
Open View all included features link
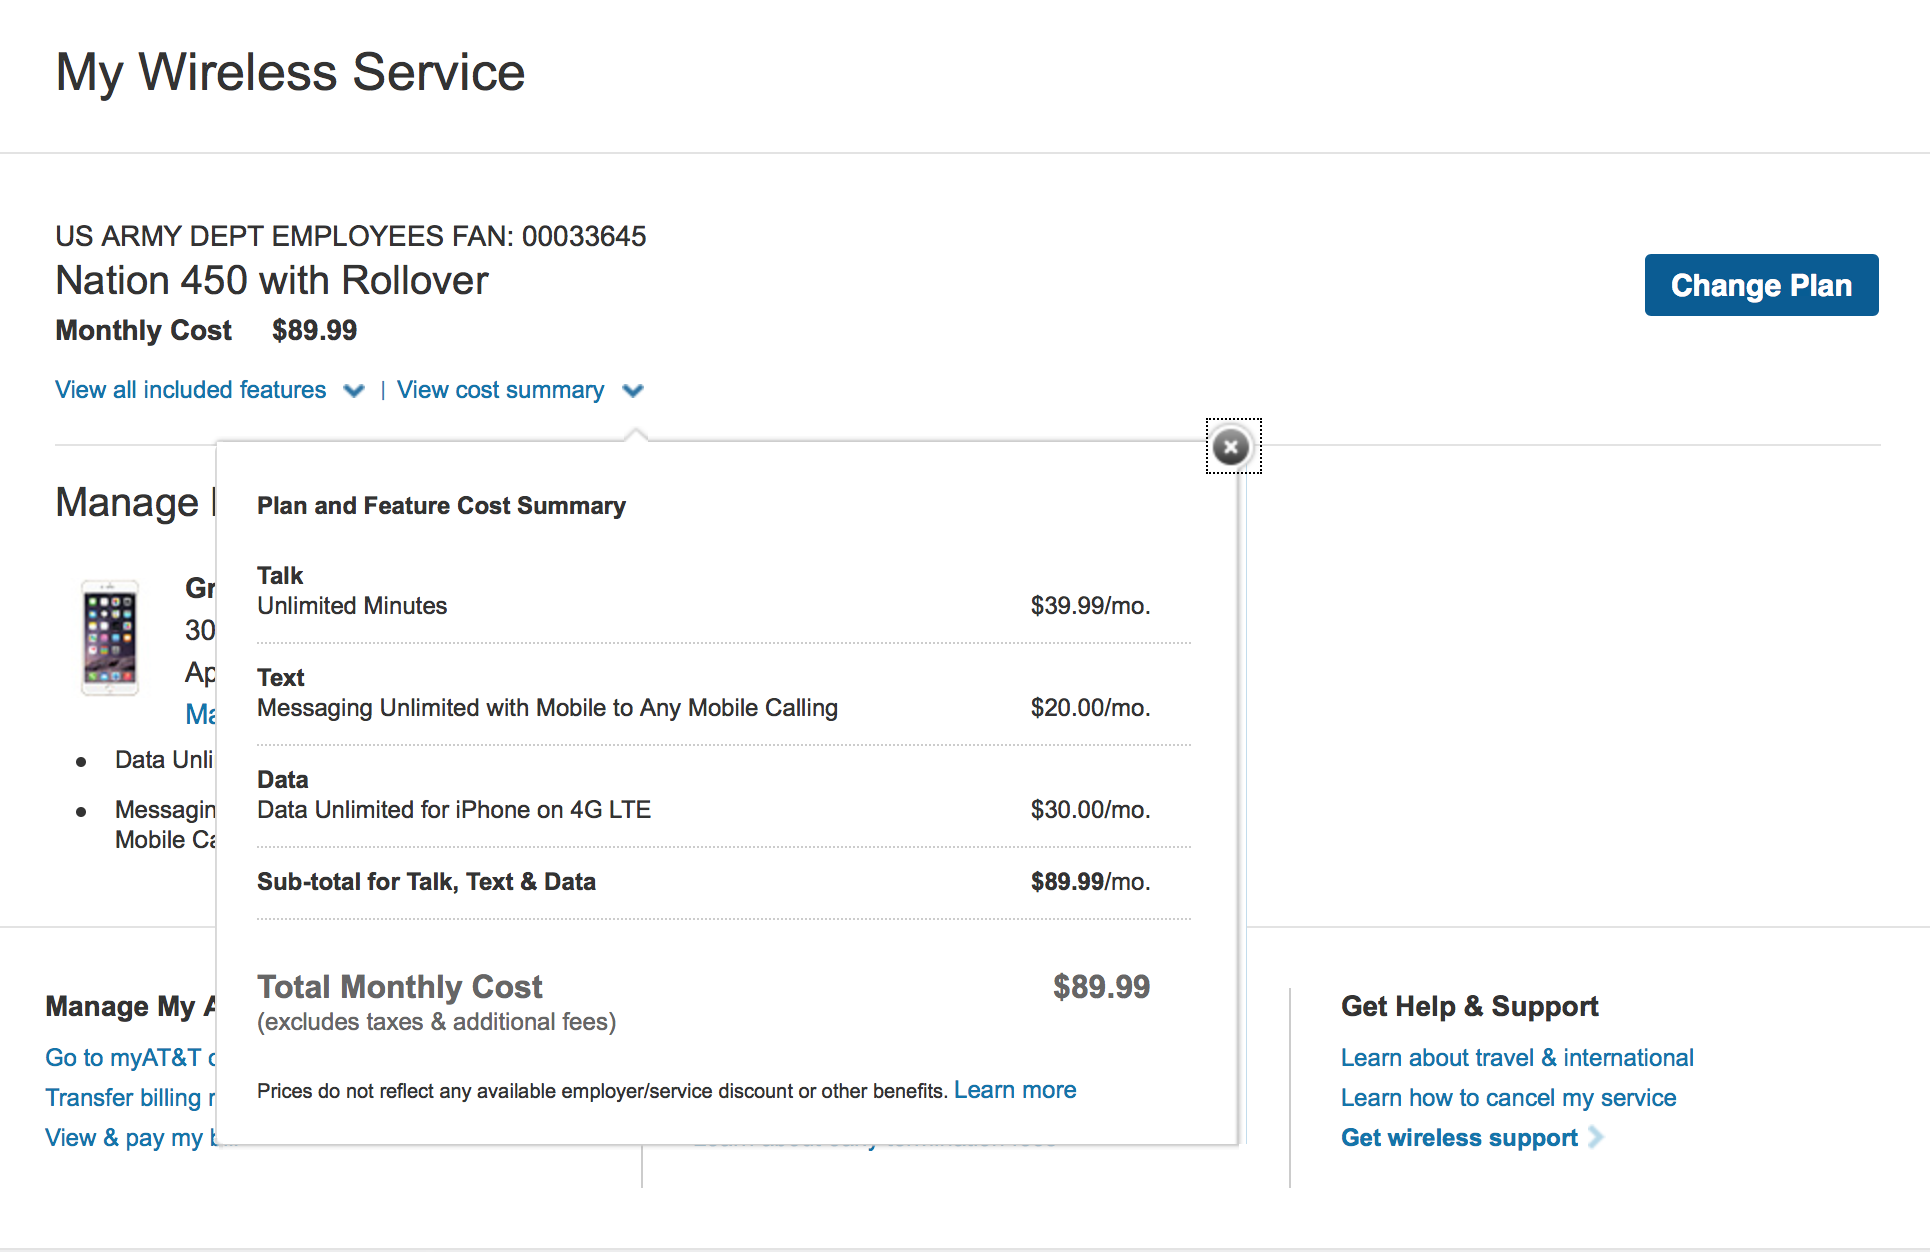point(191,390)
